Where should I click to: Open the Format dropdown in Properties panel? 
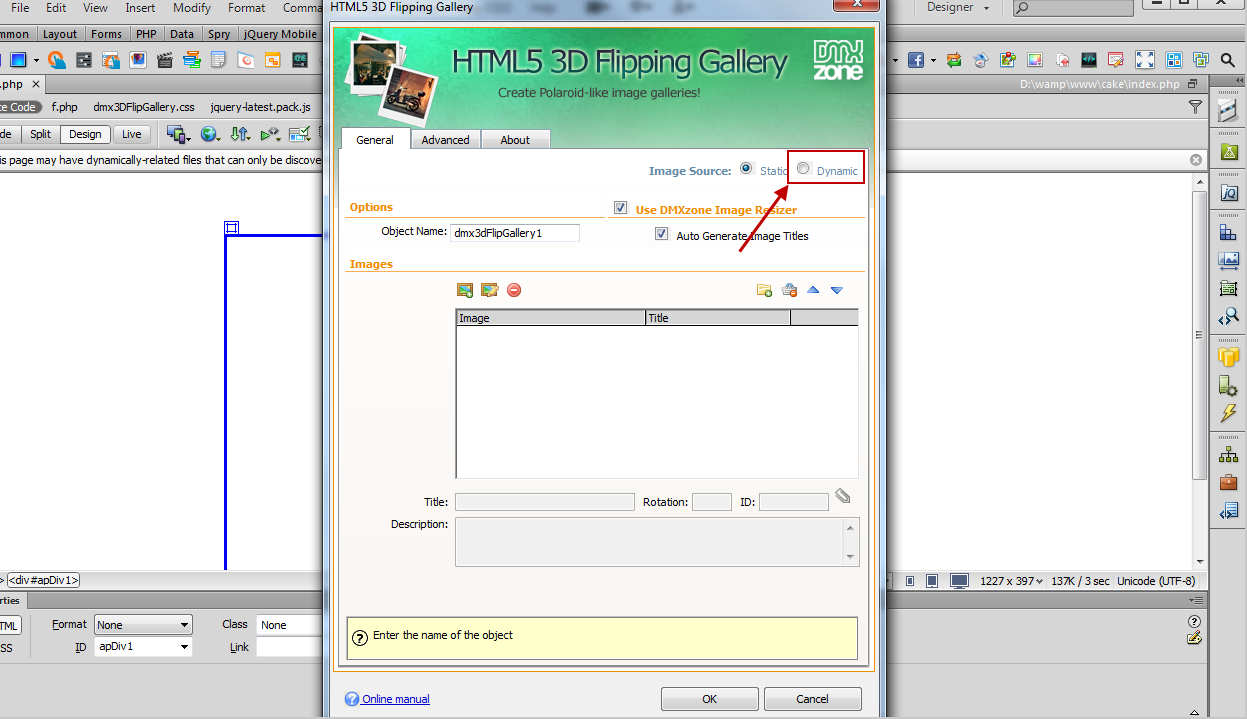(142, 625)
